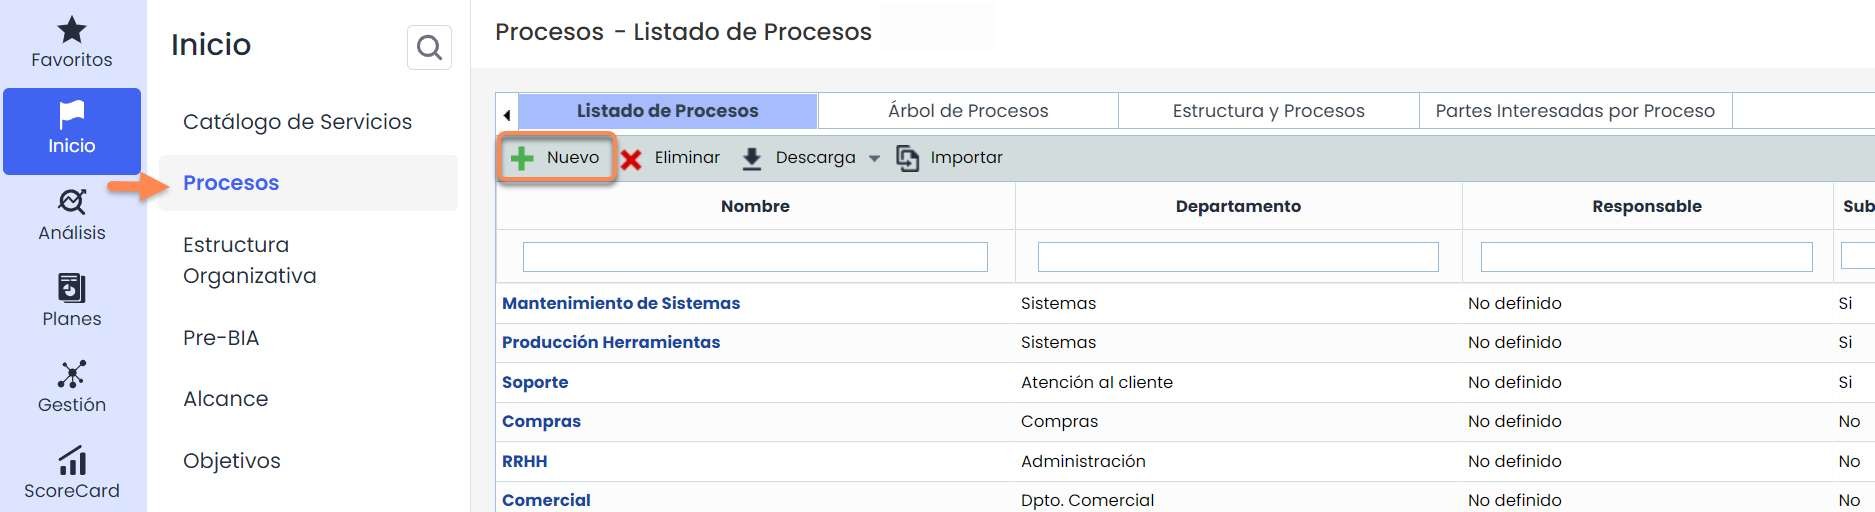
Task: Select the Inicio flag icon
Action: (x=71, y=115)
